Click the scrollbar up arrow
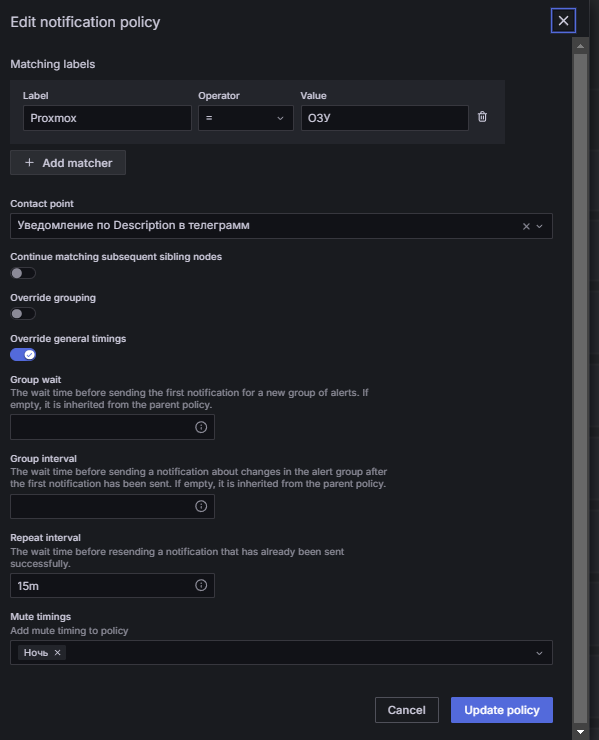This screenshot has width=599, height=740. pos(581,46)
